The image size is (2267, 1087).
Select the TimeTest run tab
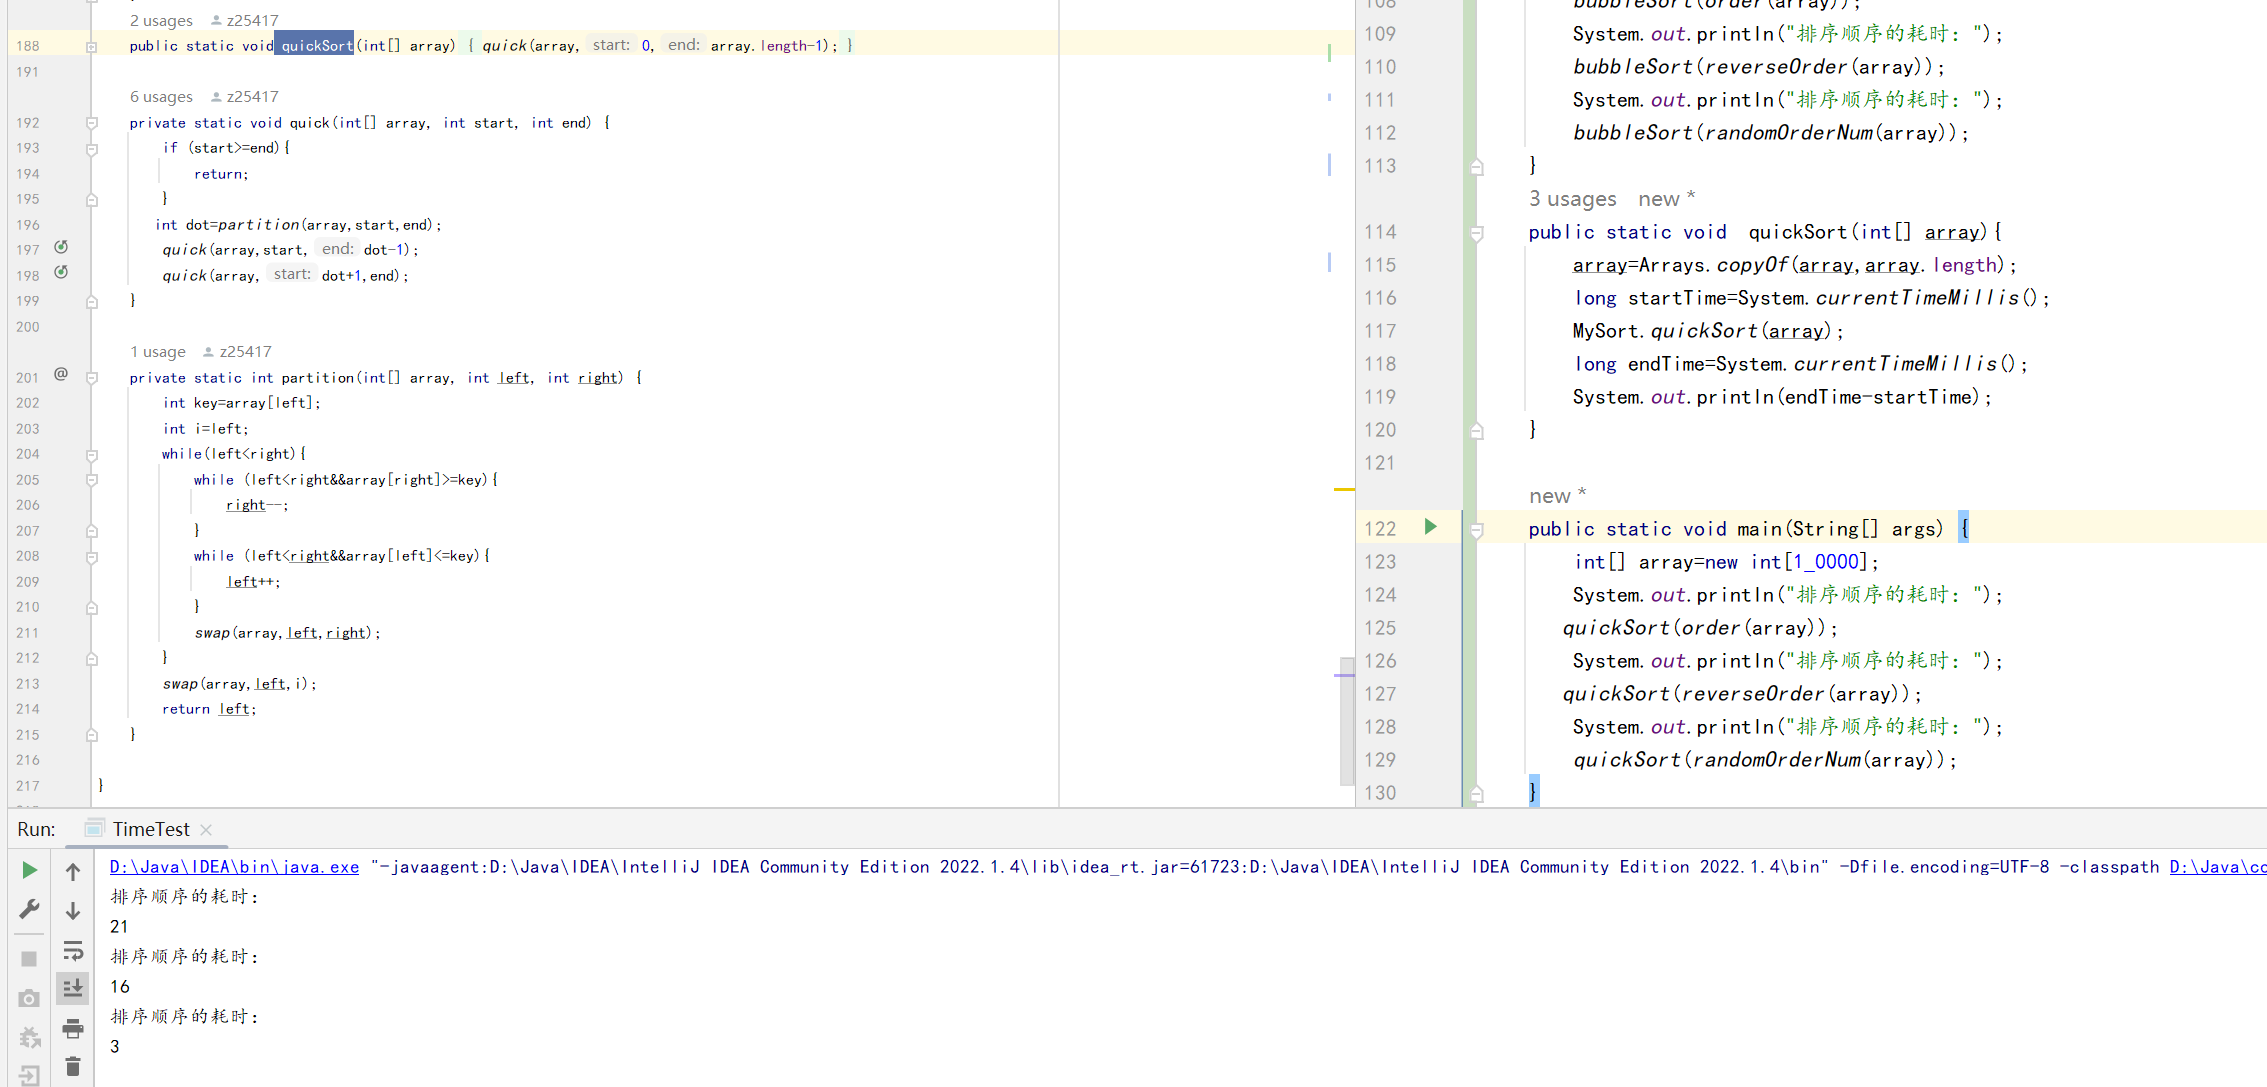coord(150,829)
